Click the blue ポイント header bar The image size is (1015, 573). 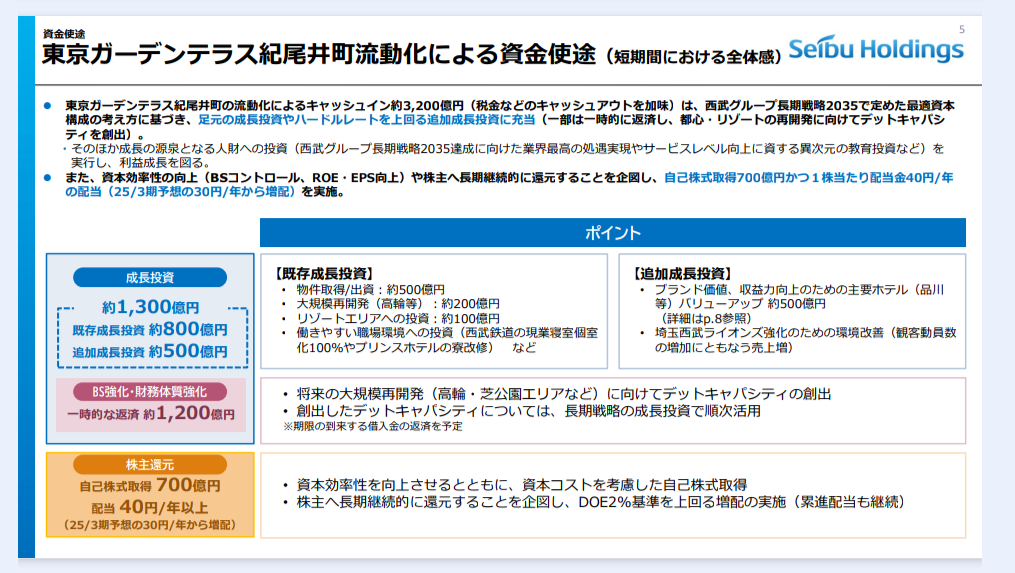click(x=612, y=232)
